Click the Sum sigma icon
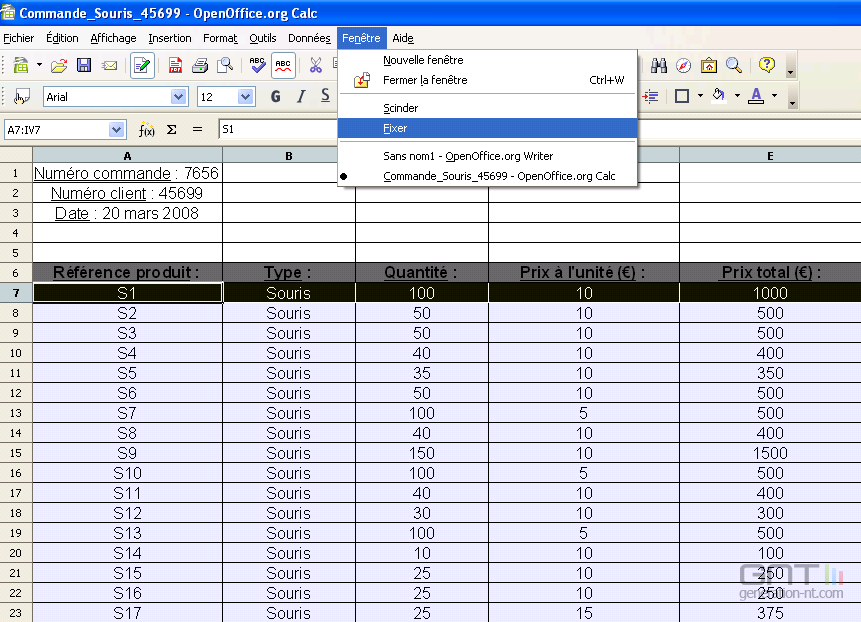 tap(170, 128)
